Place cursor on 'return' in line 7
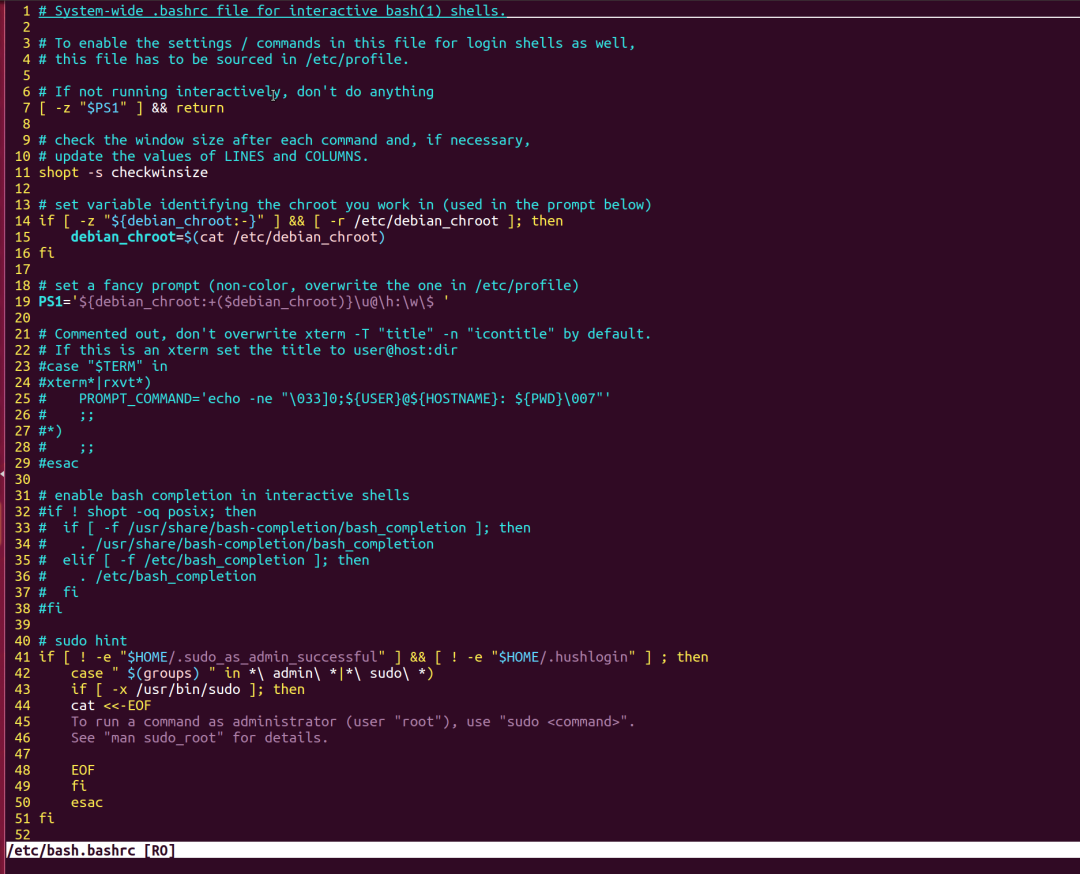This screenshot has height=874, width=1080. [x=200, y=108]
